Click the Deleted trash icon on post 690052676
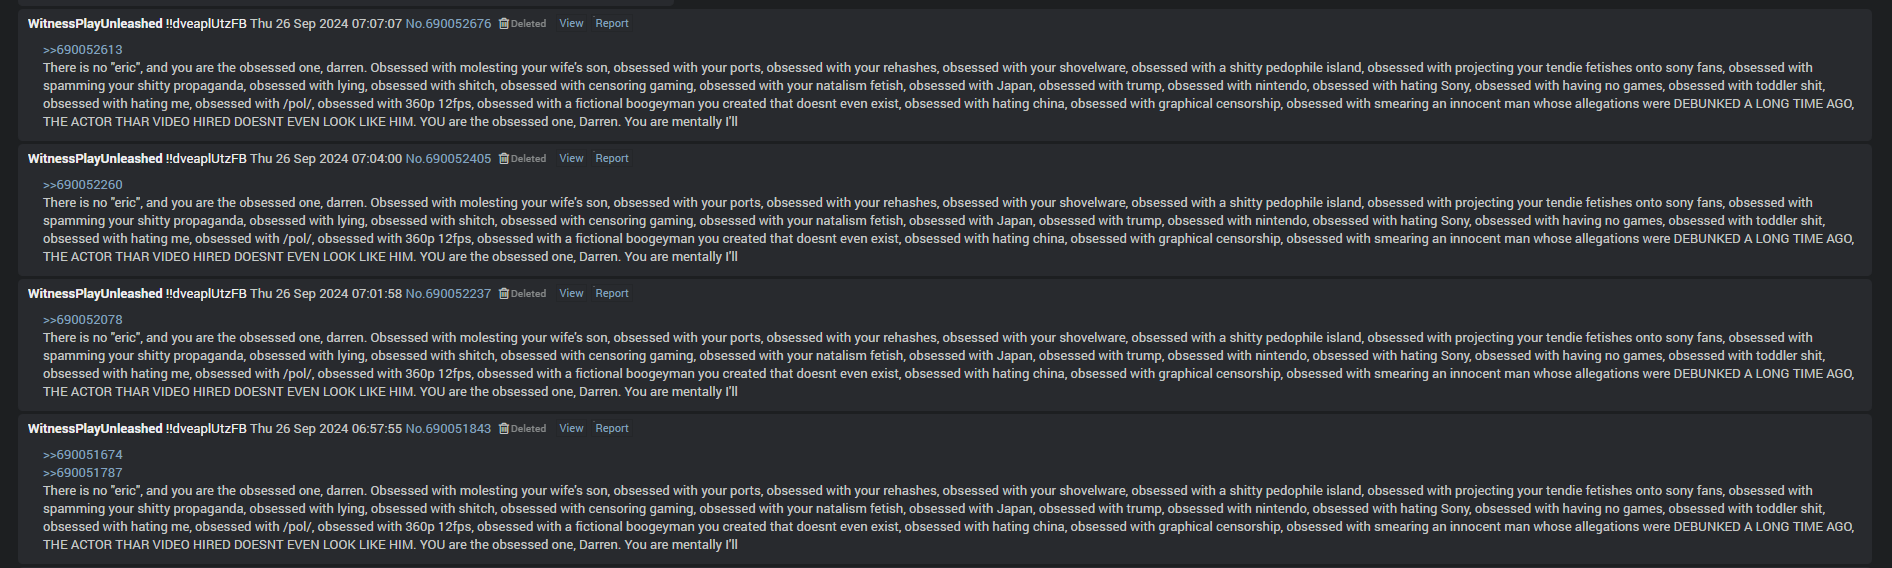 pos(504,23)
